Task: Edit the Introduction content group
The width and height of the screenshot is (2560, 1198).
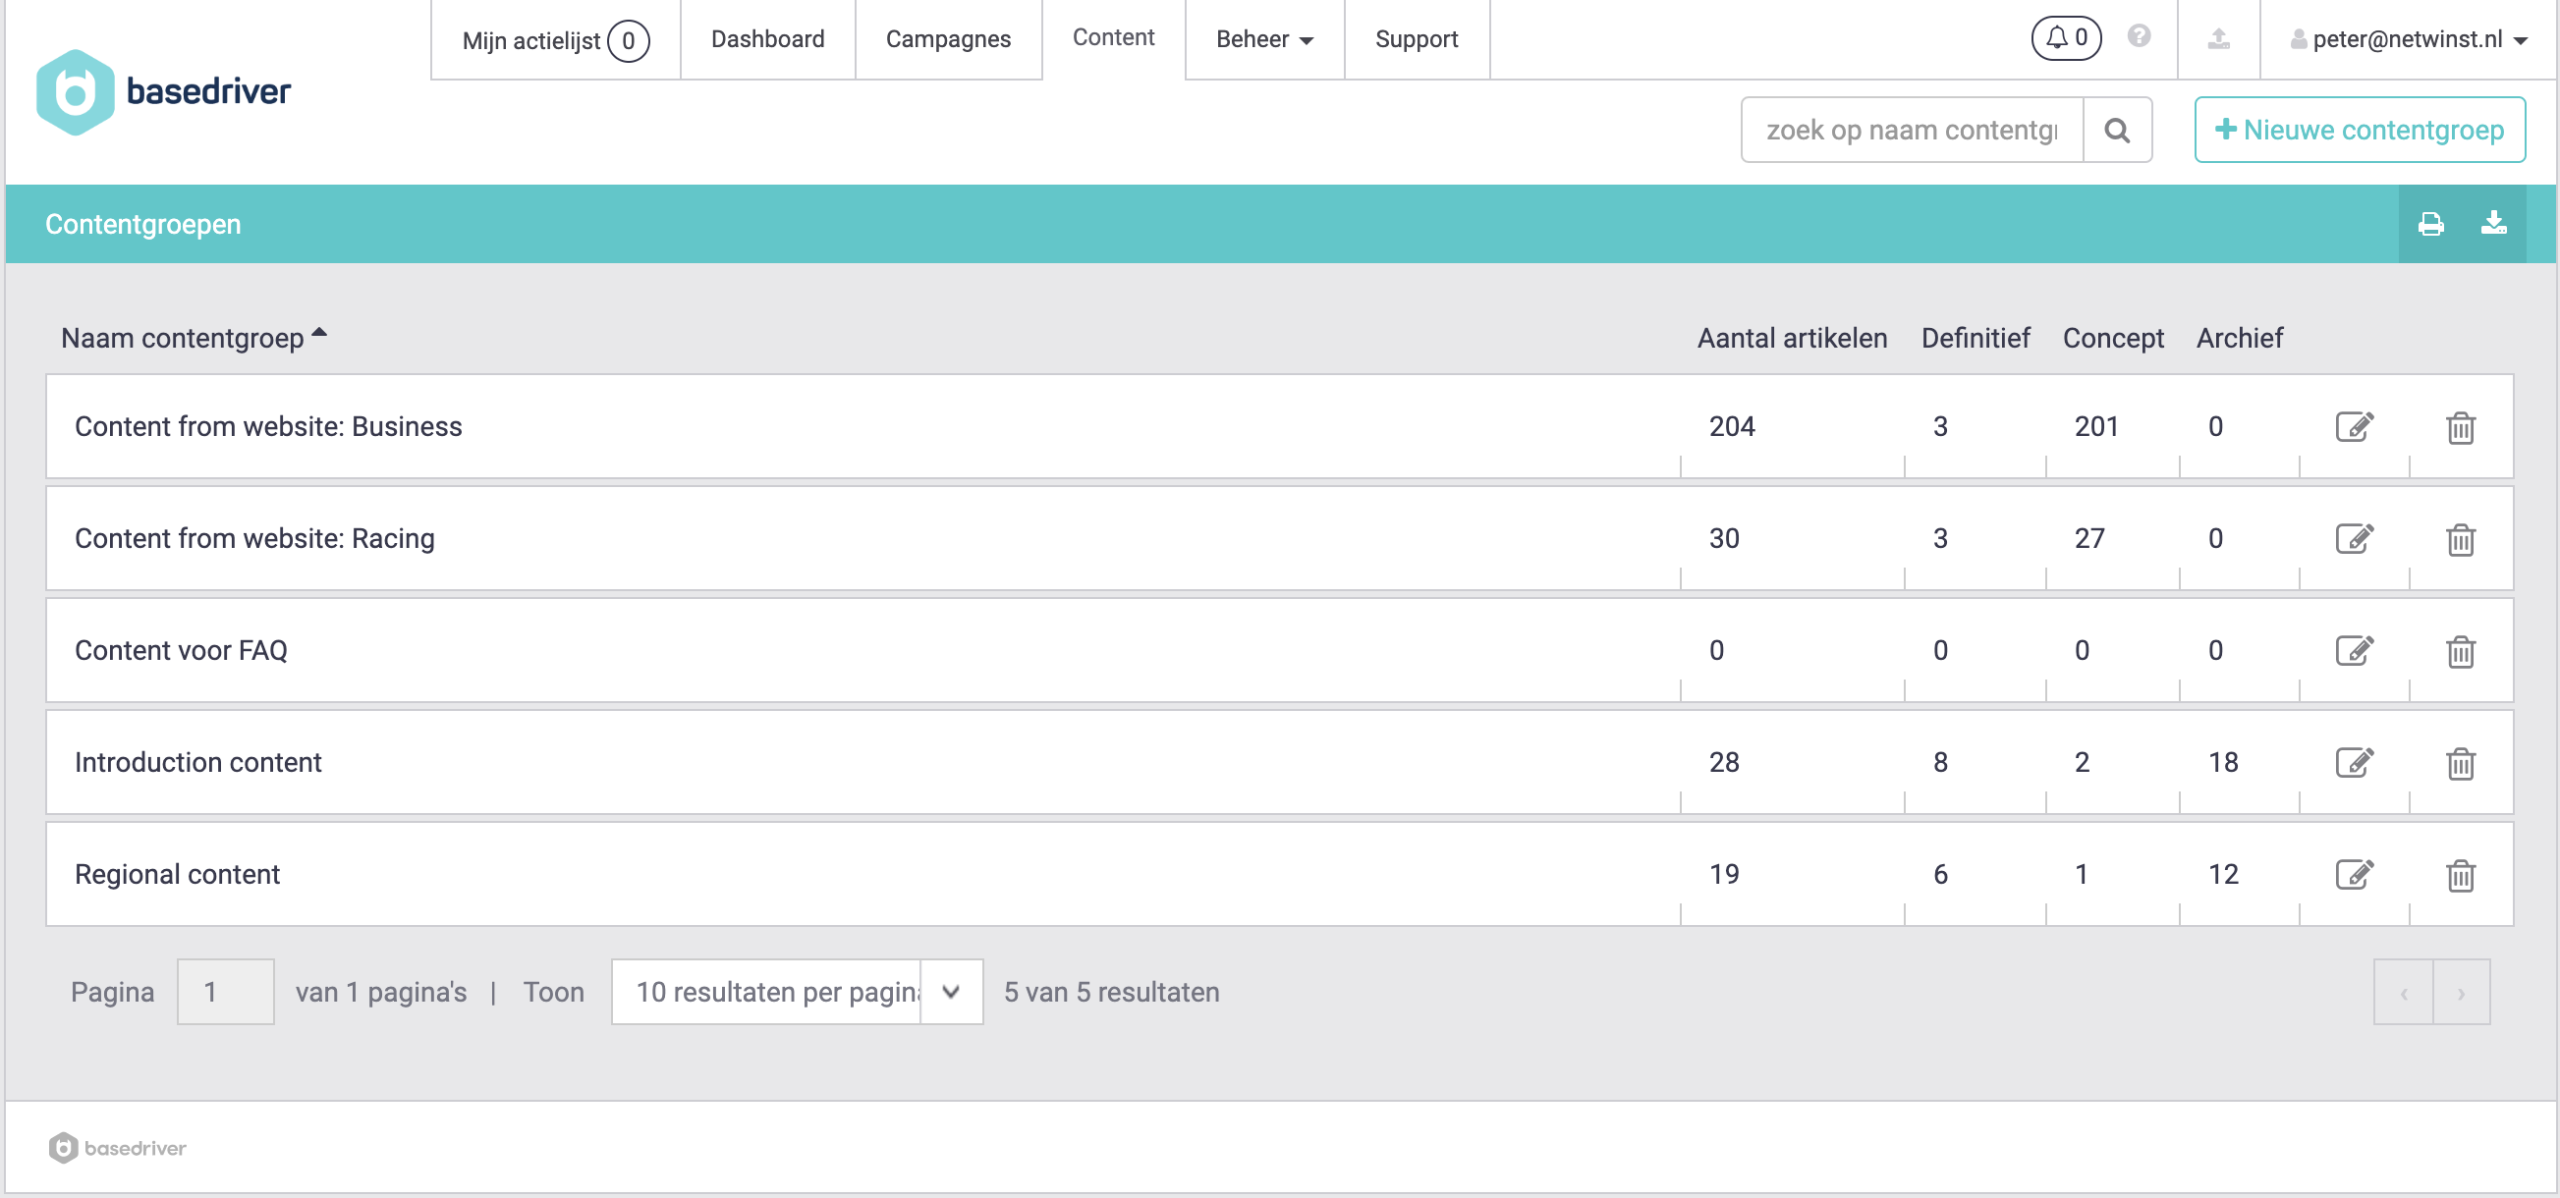Action: pos(2354,762)
